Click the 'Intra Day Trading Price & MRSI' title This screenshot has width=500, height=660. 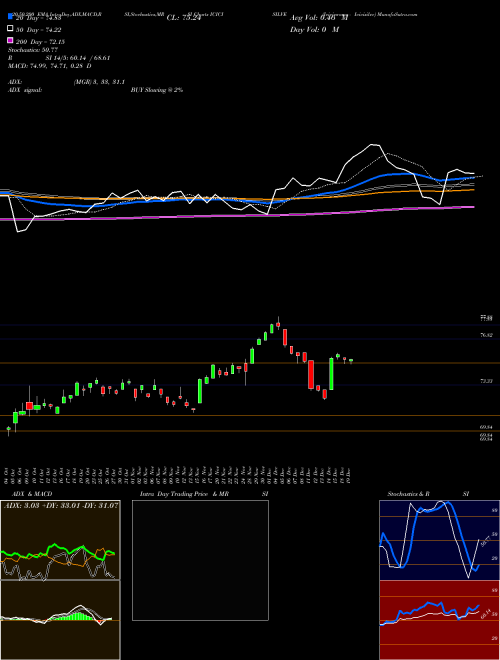(x=204, y=494)
